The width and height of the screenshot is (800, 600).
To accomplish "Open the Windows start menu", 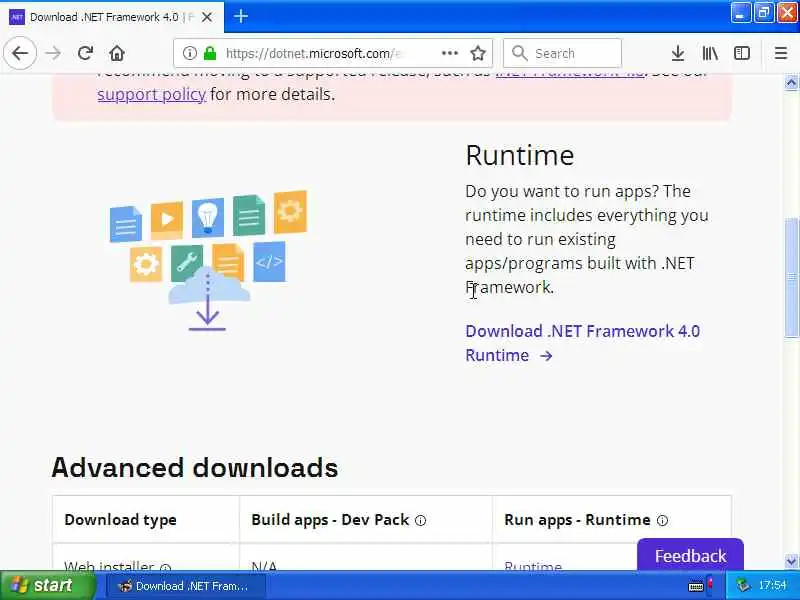I will (47, 585).
